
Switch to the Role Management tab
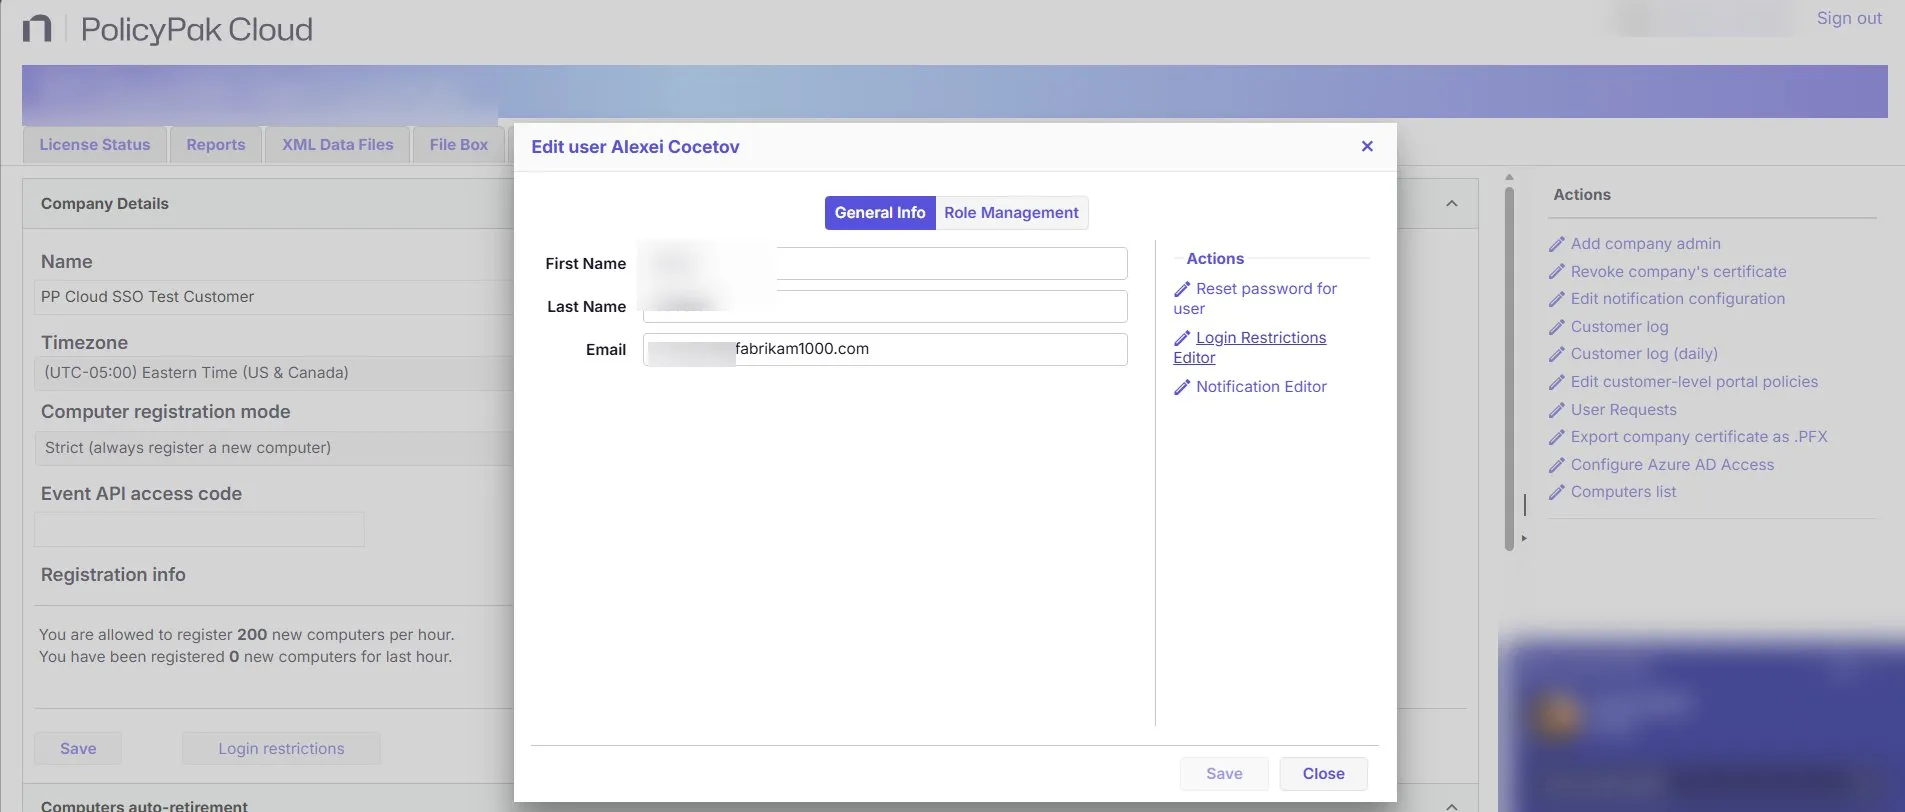(1011, 213)
